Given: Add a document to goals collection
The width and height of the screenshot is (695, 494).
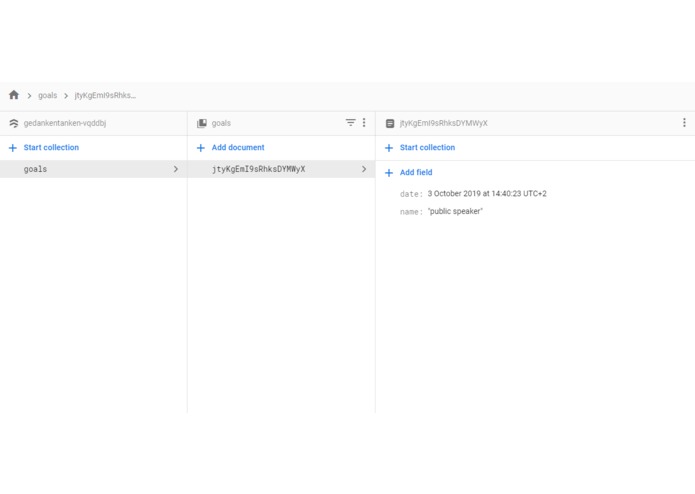Looking at the screenshot, I should point(238,148).
